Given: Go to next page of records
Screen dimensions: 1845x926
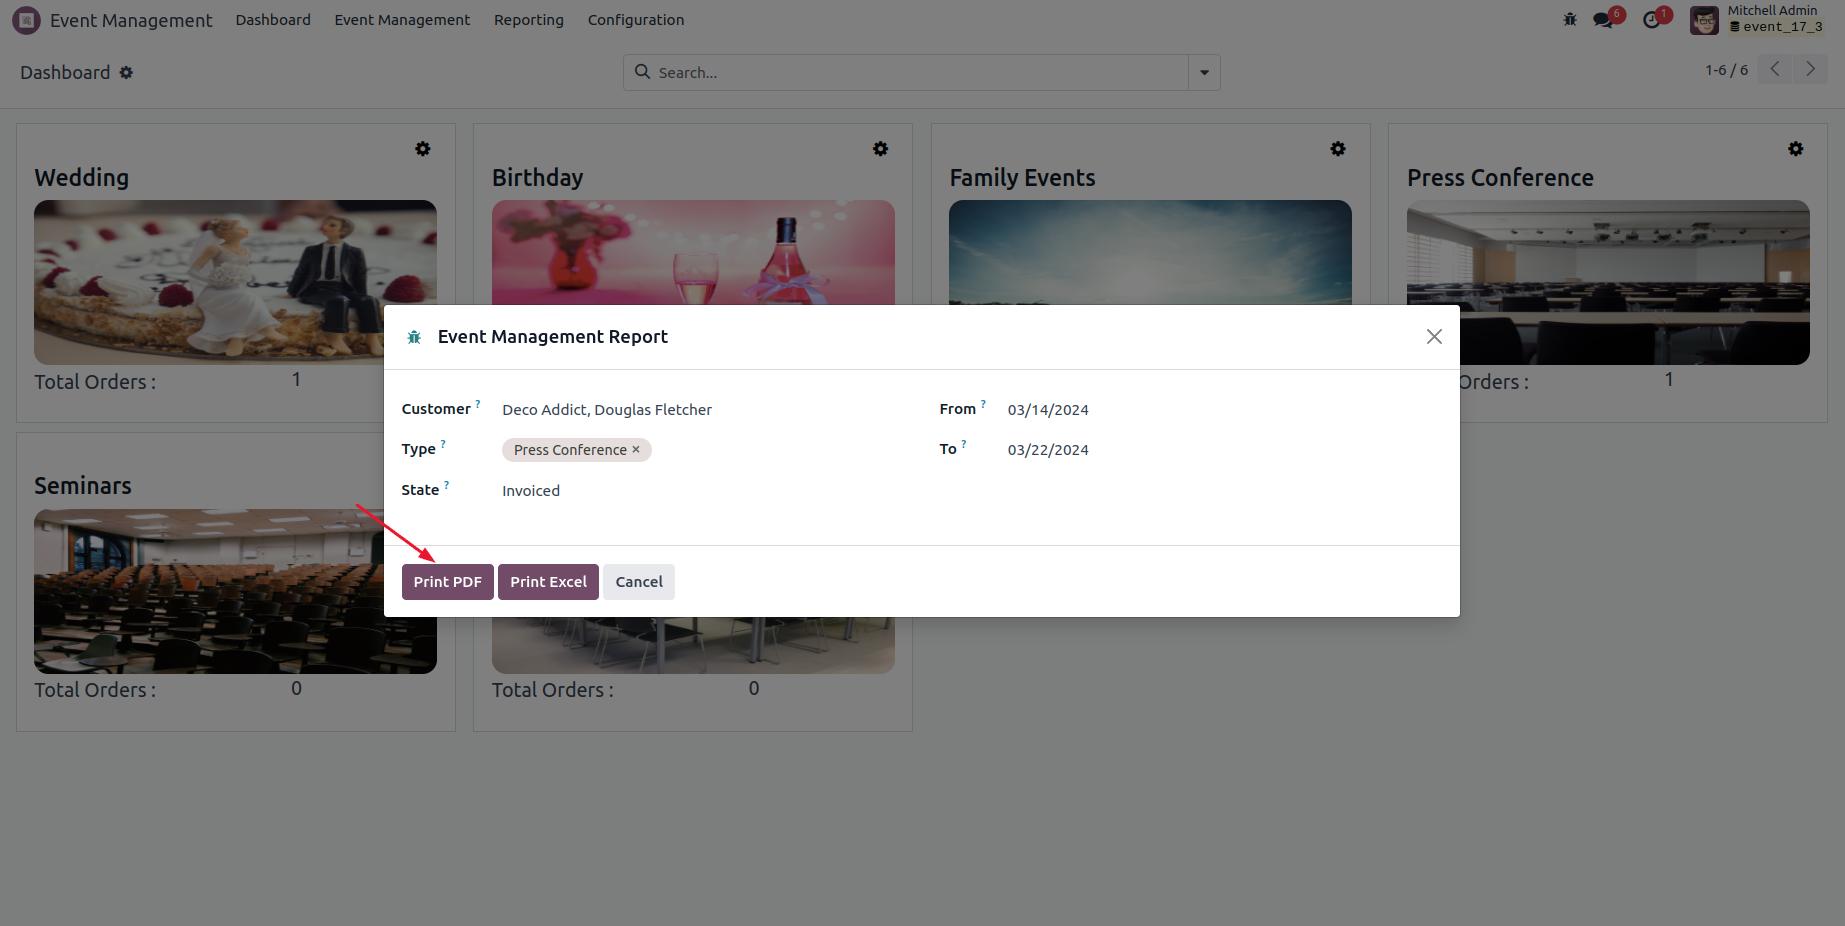Looking at the screenshot, I should click(x=1810, y=69).
